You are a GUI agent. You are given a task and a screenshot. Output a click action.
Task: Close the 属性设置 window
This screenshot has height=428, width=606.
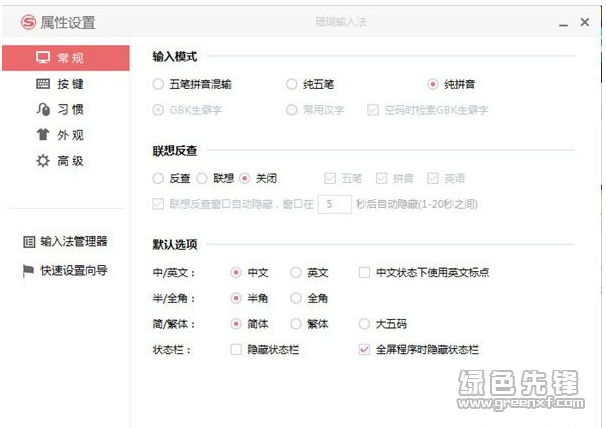585,22
